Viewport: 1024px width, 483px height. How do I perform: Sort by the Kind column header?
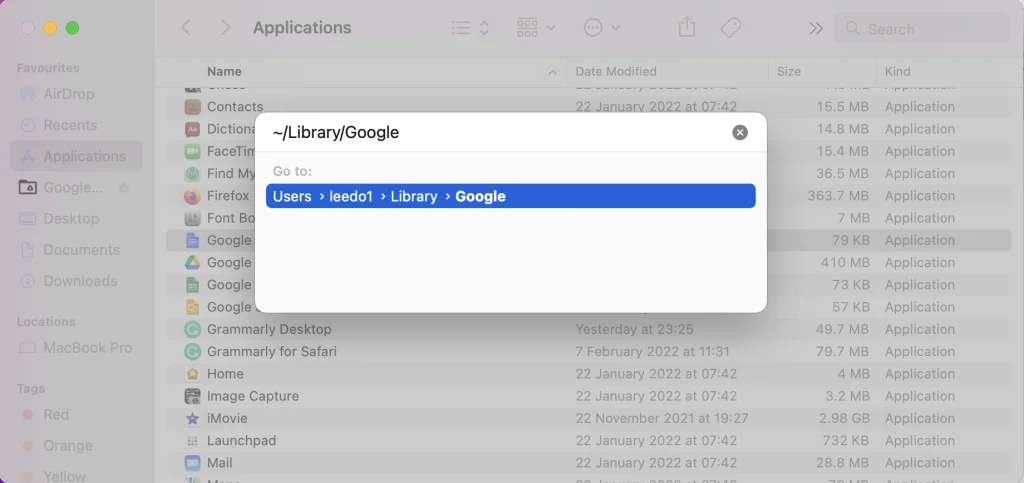coord(897,72)
